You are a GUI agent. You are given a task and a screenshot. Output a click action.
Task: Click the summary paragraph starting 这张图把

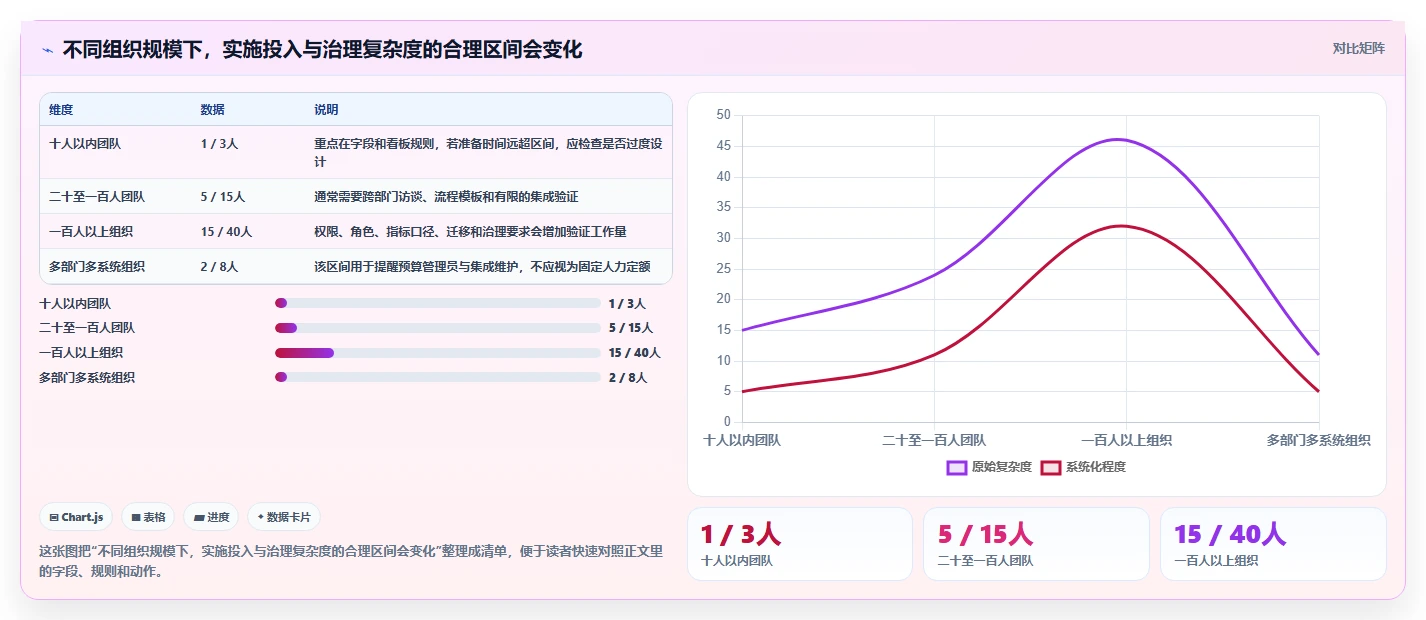[351, 561]
